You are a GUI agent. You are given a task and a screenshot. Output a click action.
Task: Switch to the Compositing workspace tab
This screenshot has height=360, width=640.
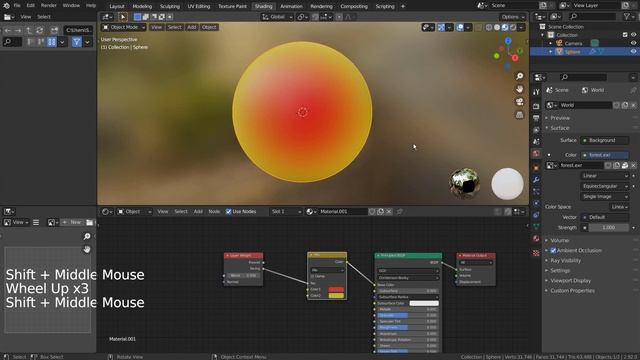click(x=354, y=6)
